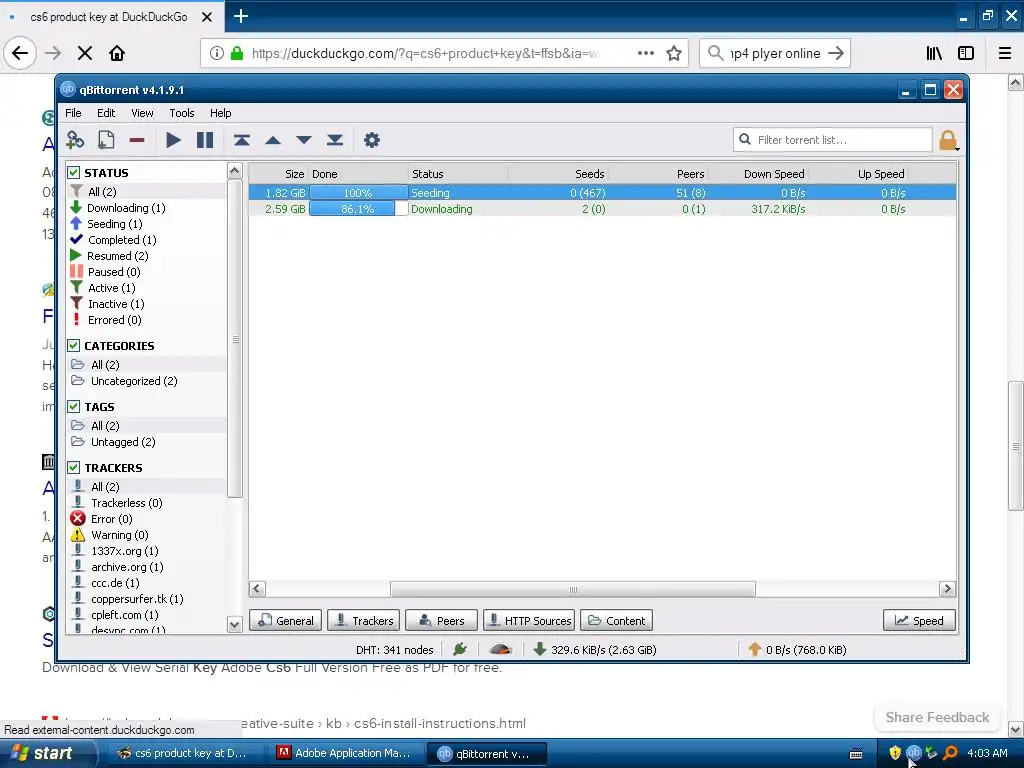The width and height of the screenshot is (1024, 768).
Task: Open the Edit menu
Action: (x=106, y=113)
